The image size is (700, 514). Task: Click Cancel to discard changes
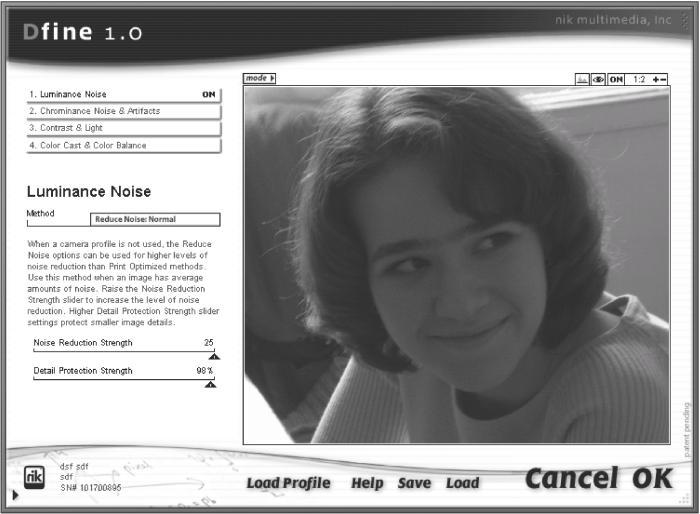click(x=572, y=478)
